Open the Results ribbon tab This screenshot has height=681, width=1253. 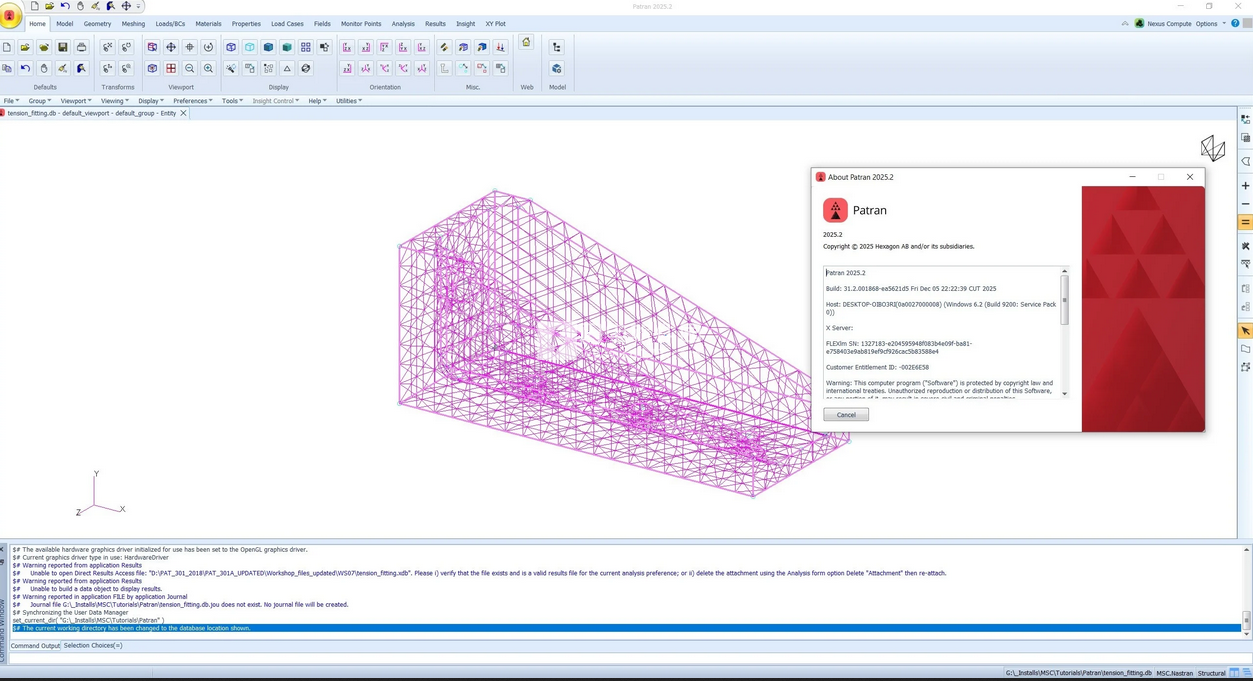tap(435, 23)
